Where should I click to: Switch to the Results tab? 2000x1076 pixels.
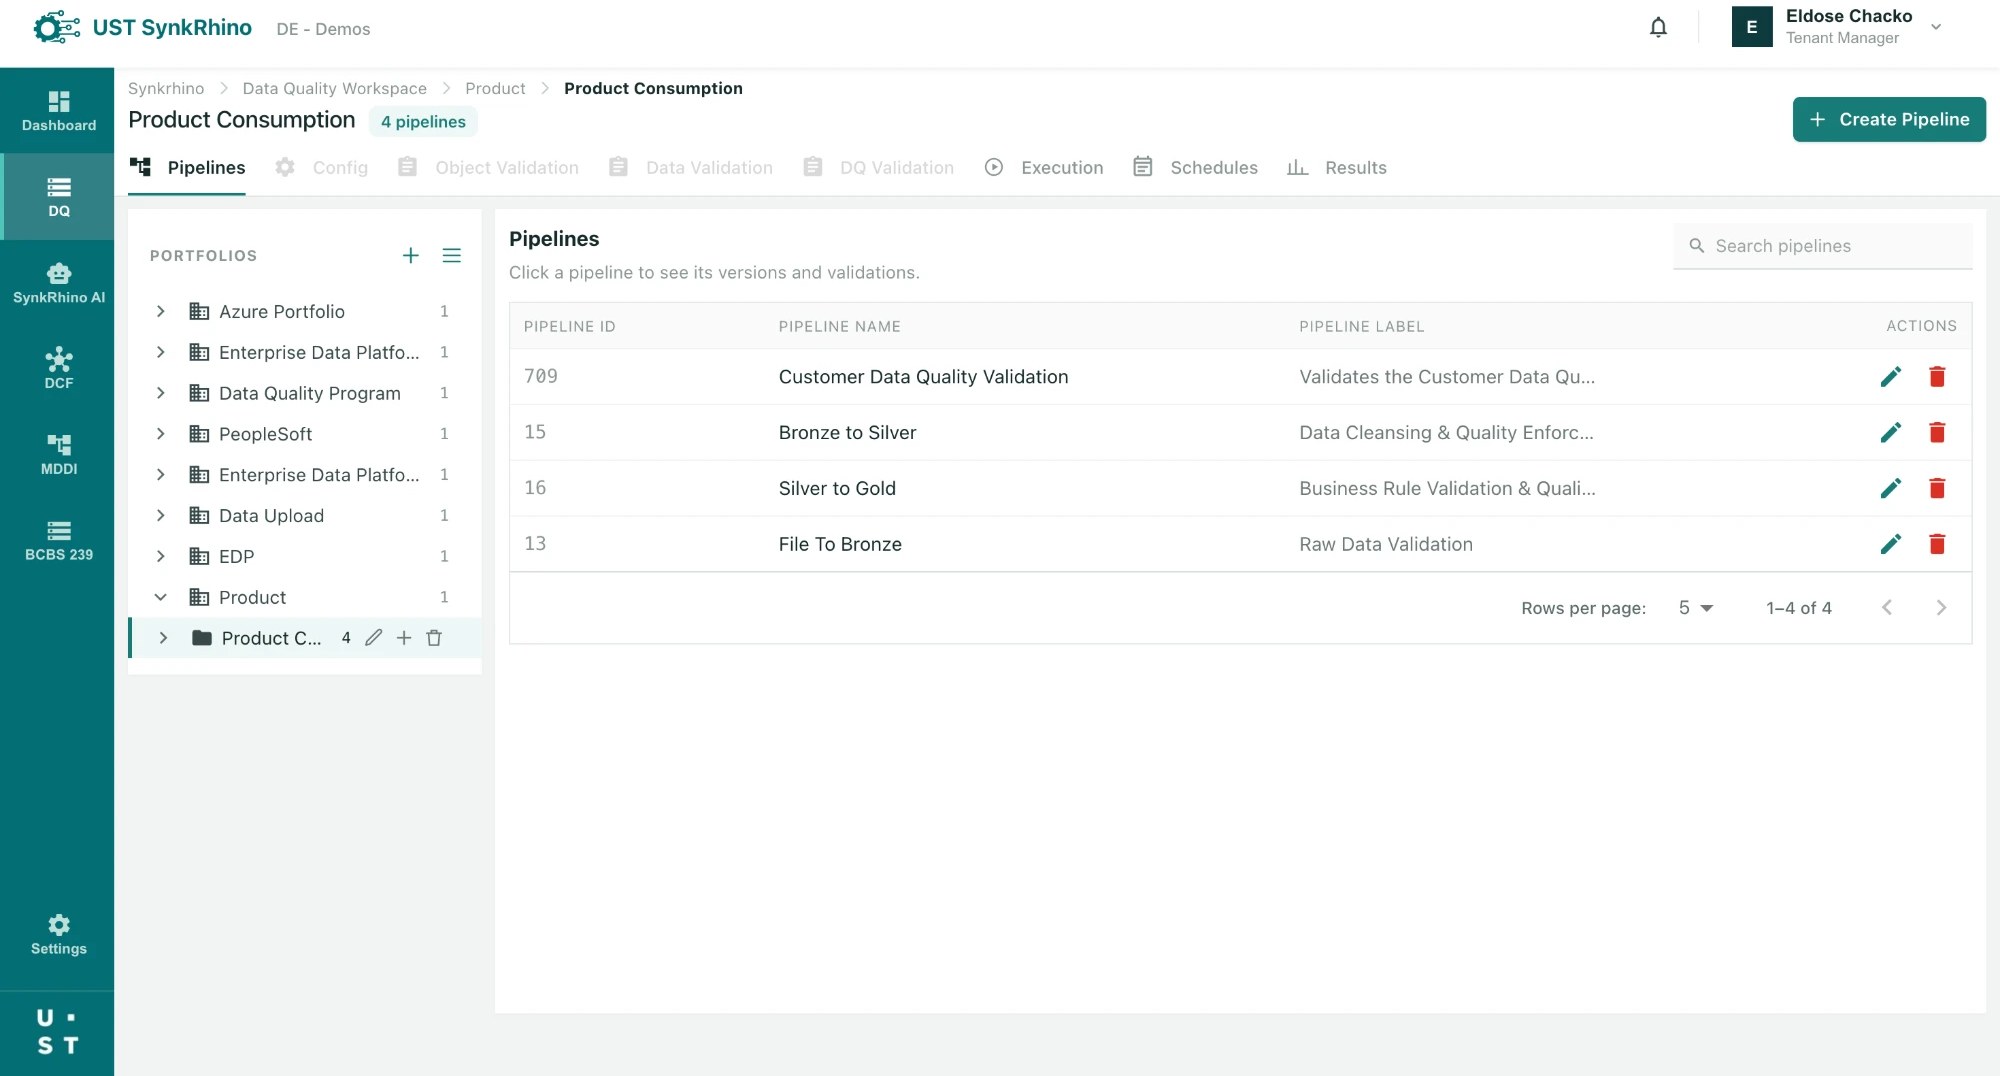(x=1337, y=168)
